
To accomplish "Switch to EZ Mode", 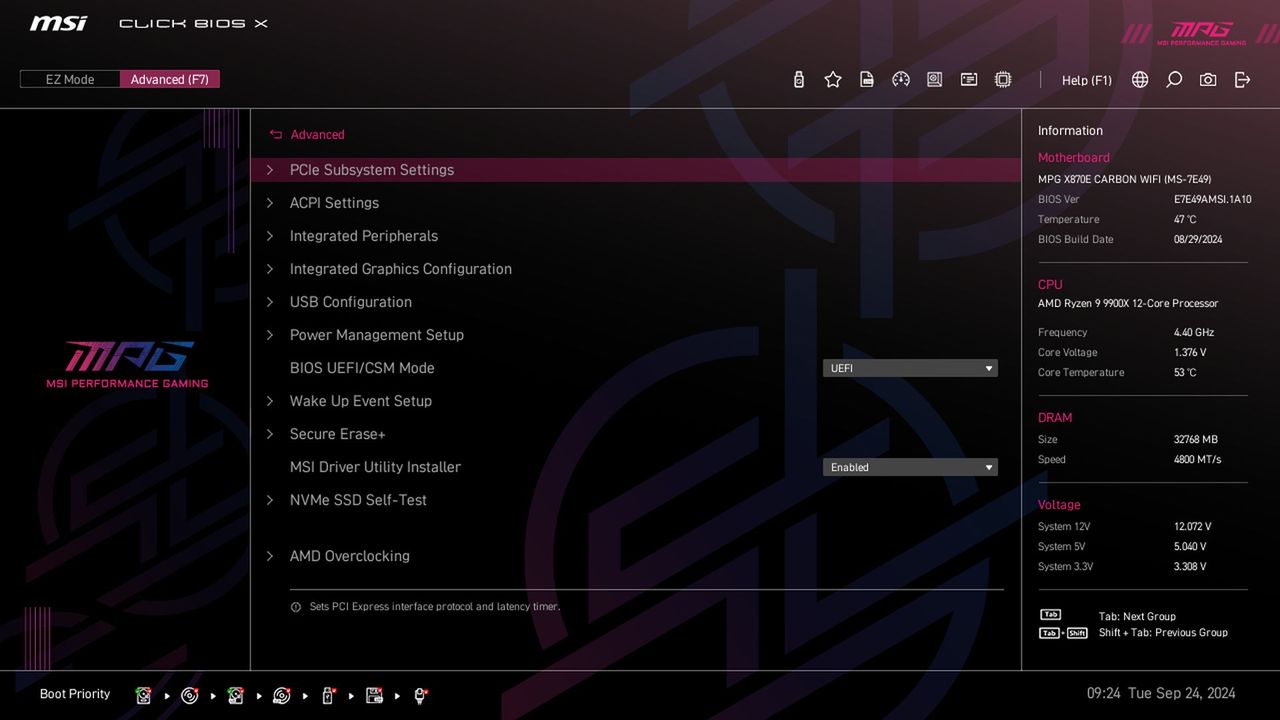I will pyautogui.click(x=70, y=79).
